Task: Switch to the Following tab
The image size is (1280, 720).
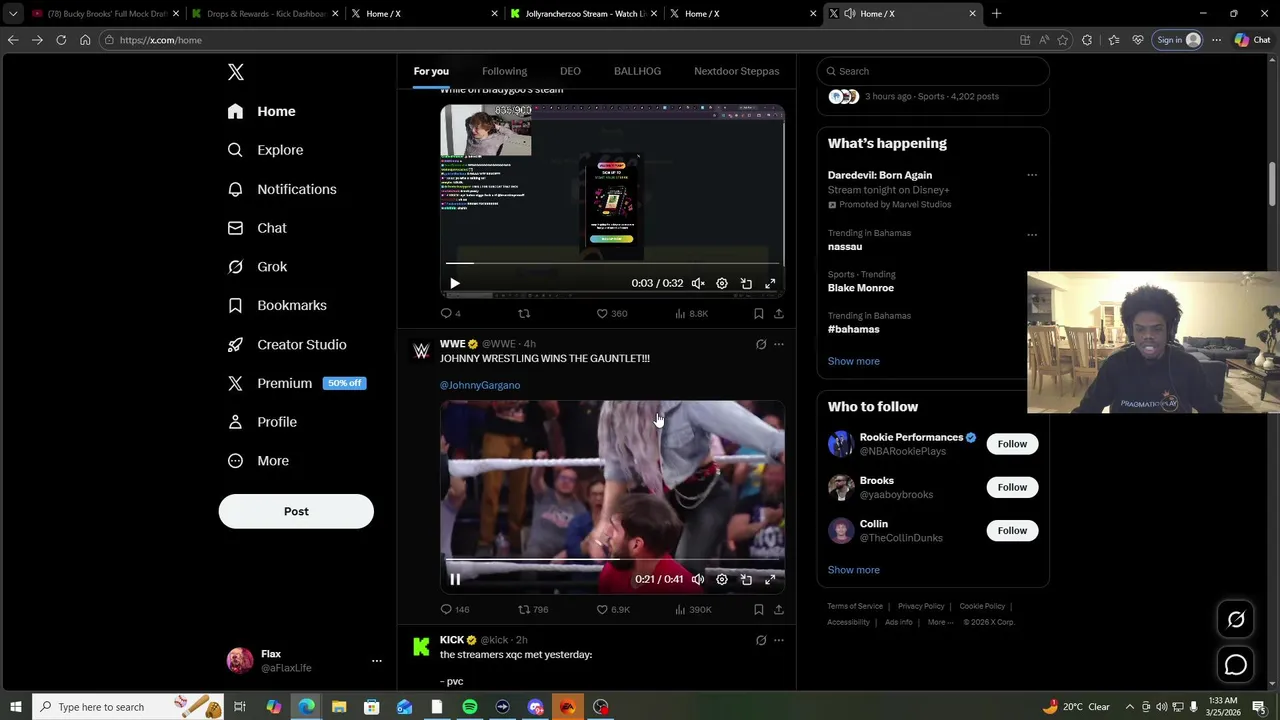Action: coord(504,71)
